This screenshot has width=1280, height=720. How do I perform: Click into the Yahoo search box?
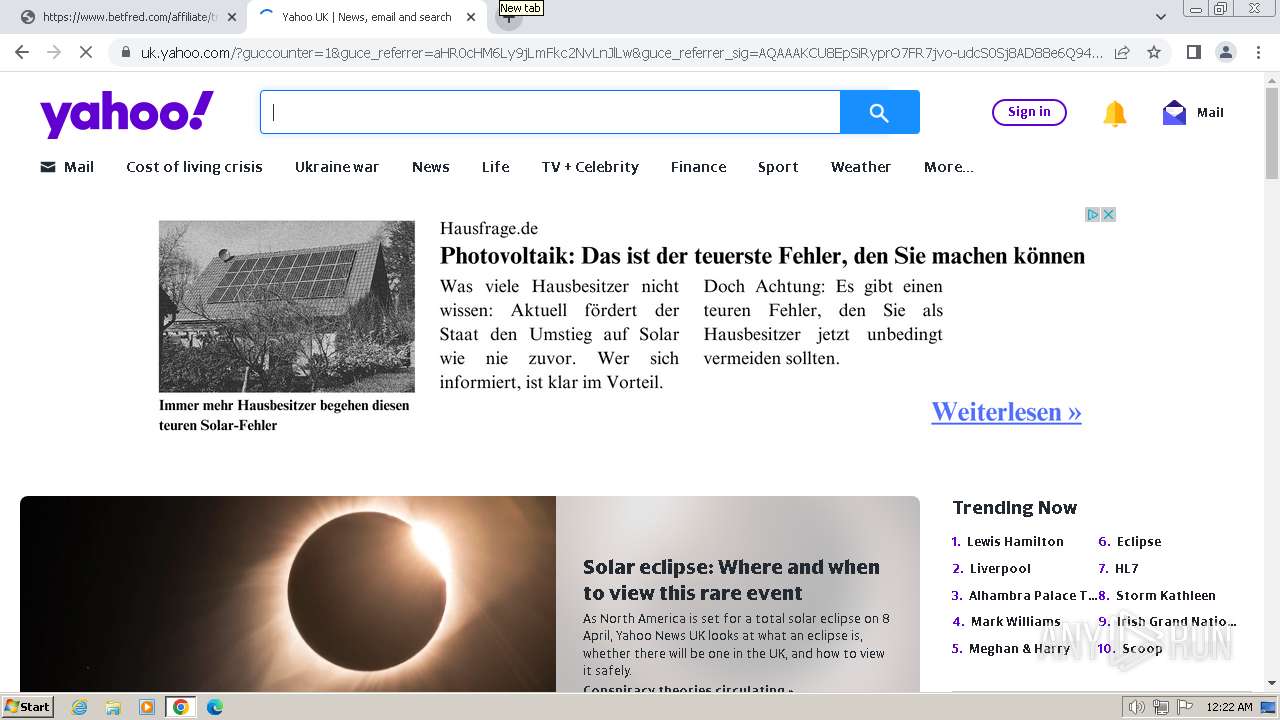[x=550, y=113]
